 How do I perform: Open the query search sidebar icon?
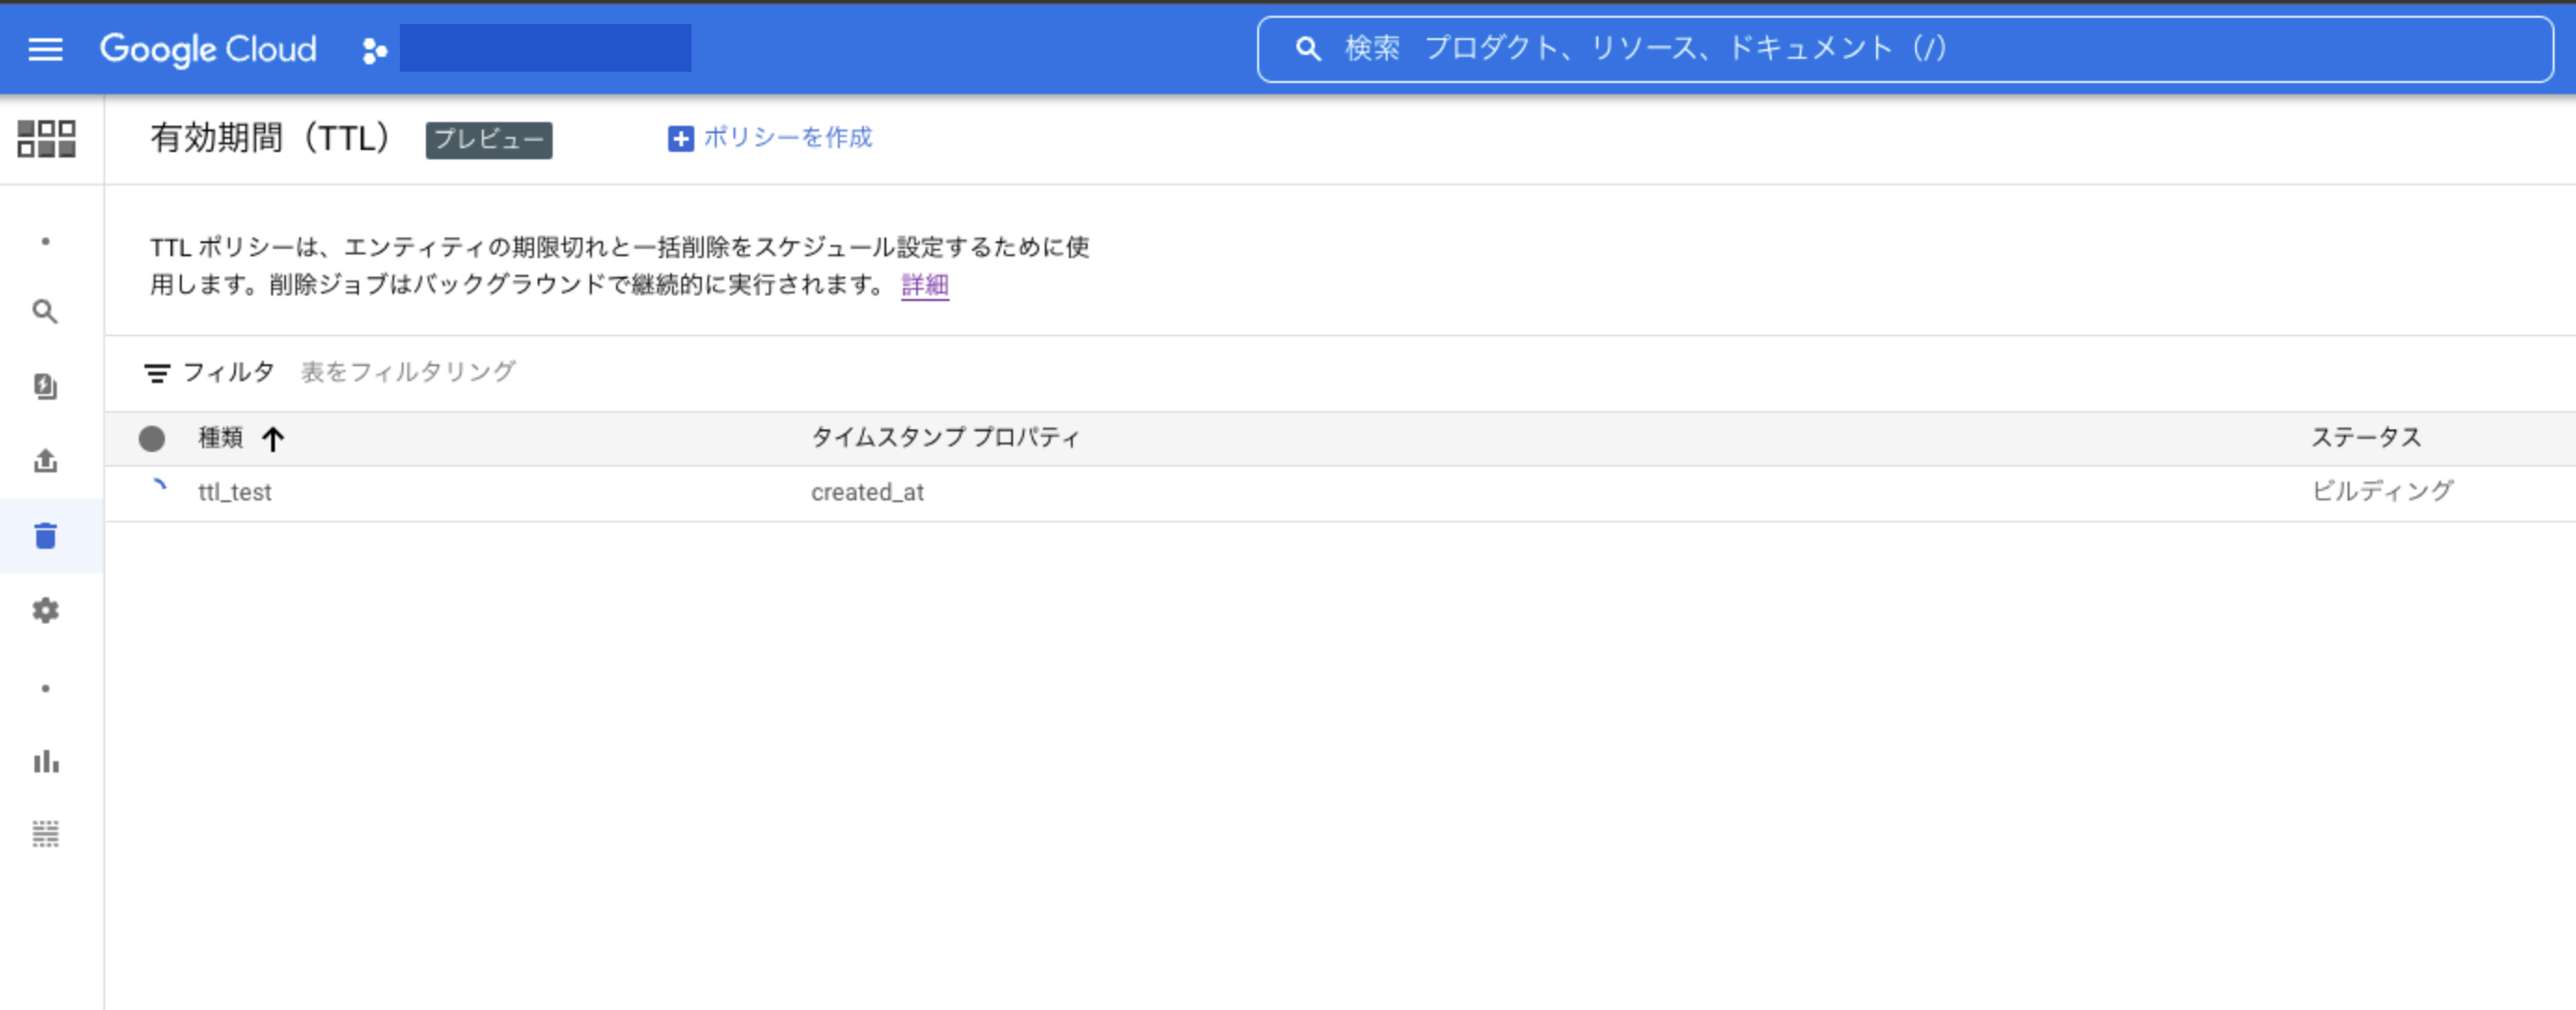click(45, 312)
